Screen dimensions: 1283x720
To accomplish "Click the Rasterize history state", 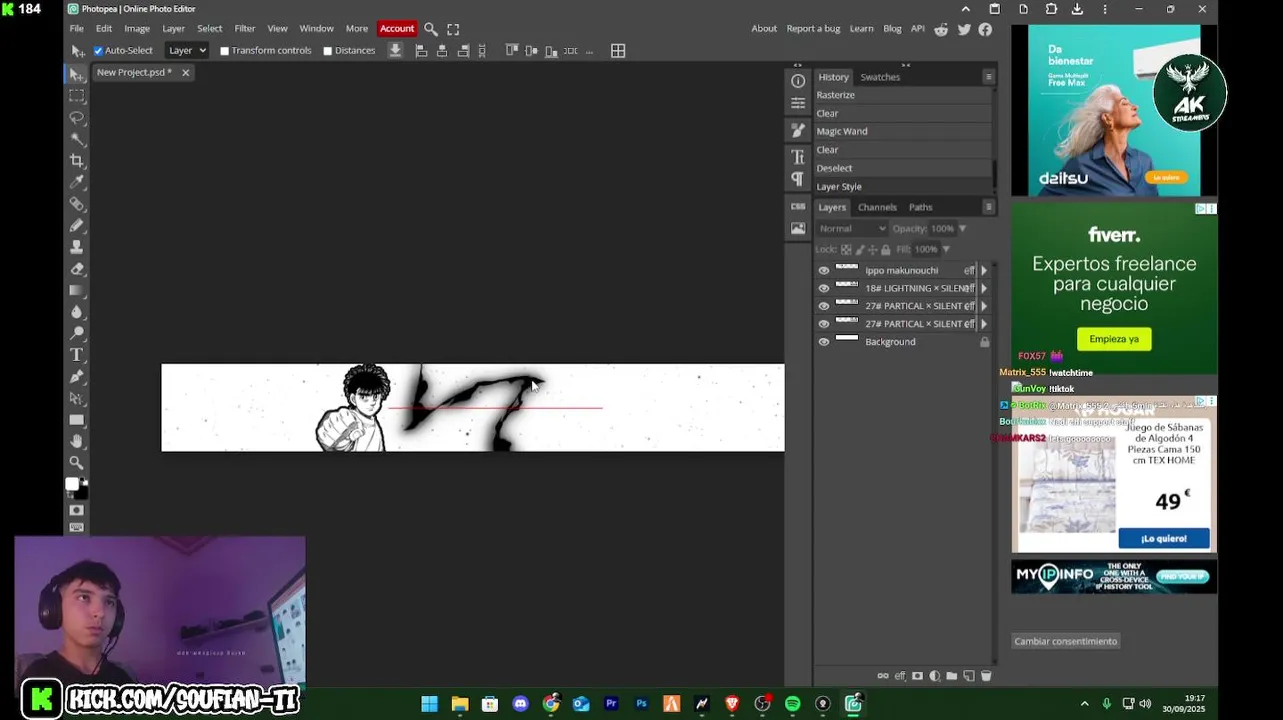I will 904,95.
